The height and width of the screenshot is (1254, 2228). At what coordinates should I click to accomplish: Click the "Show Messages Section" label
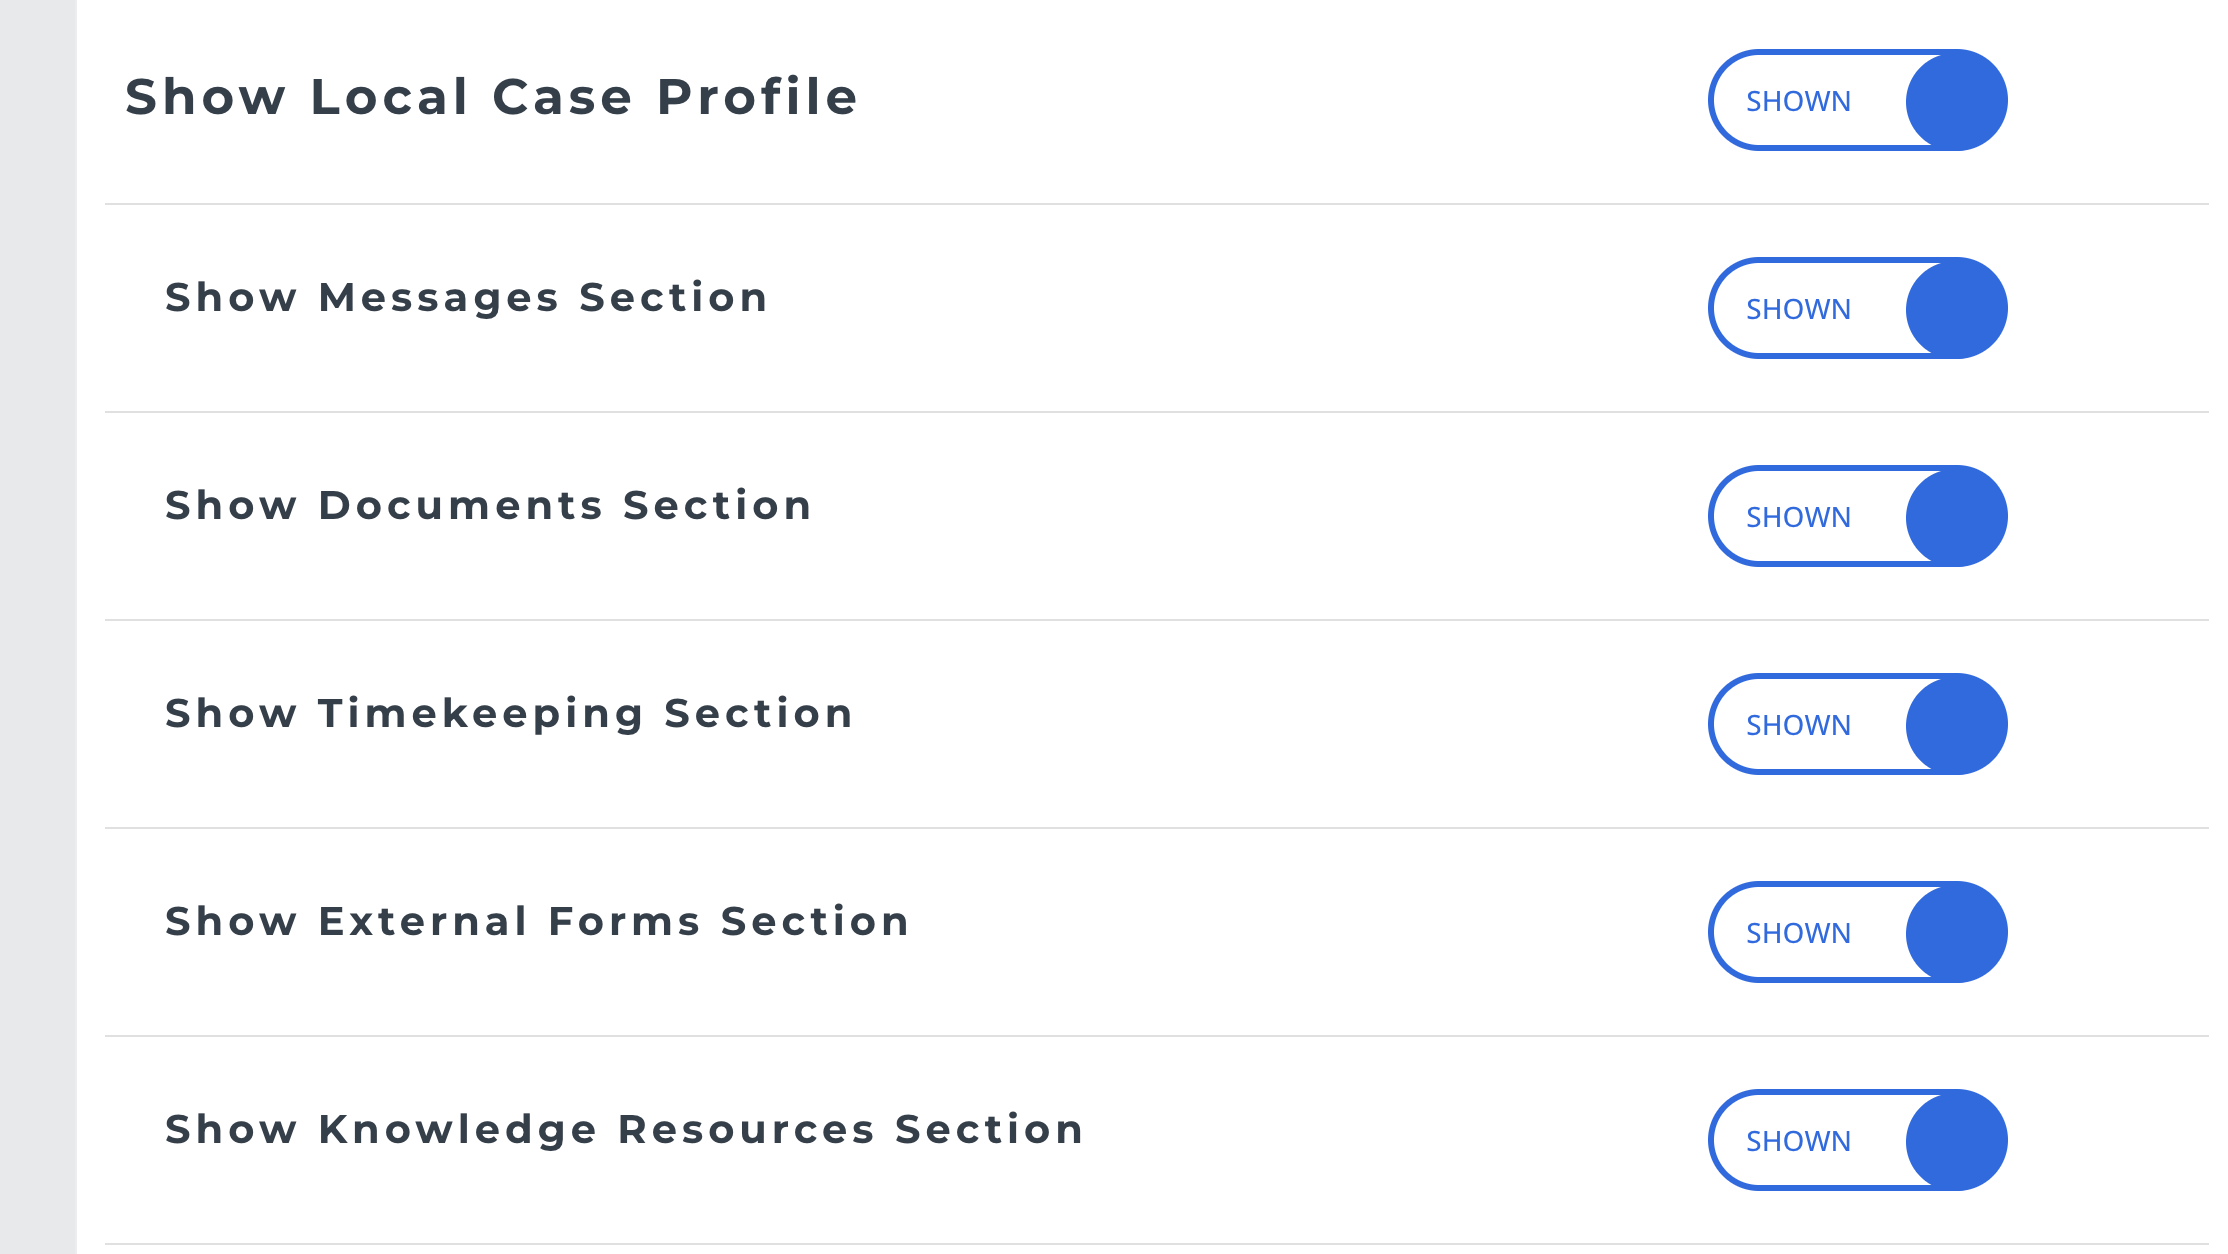click(x=466, y=298)
